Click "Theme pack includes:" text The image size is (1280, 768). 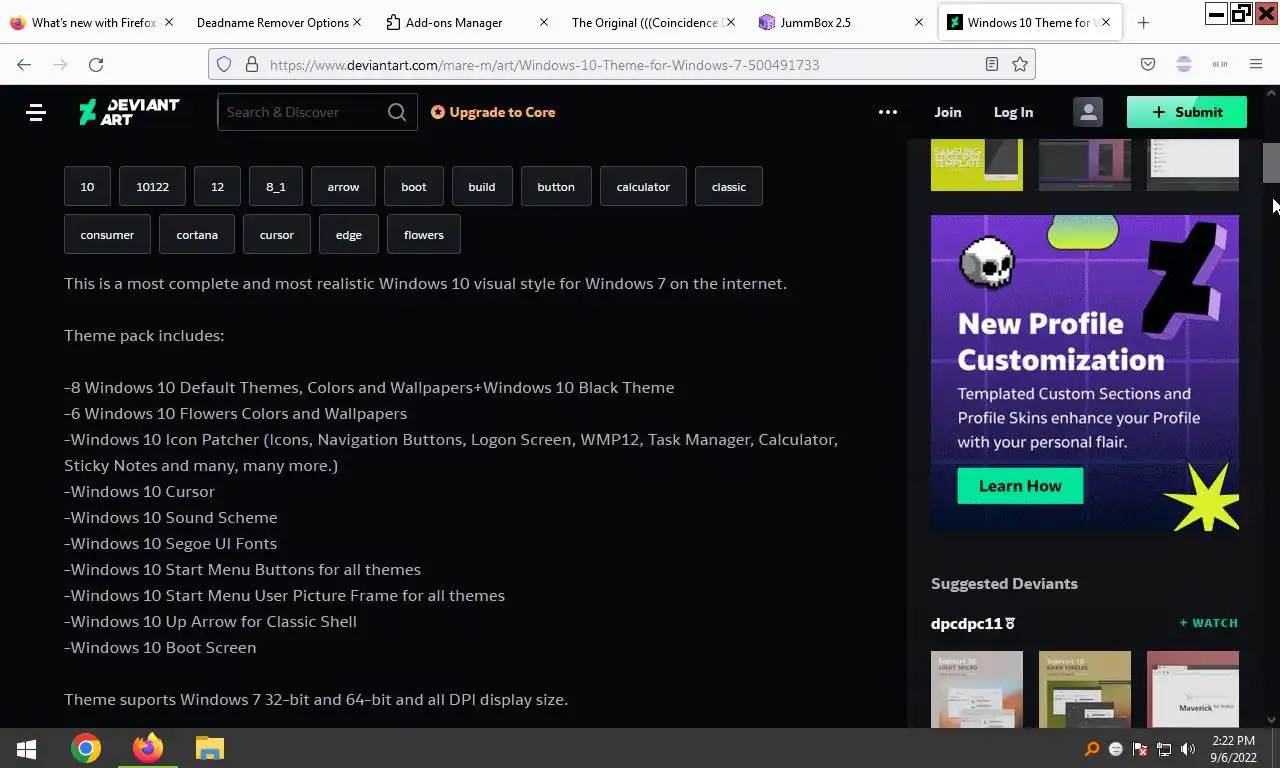tap(144, 335)
